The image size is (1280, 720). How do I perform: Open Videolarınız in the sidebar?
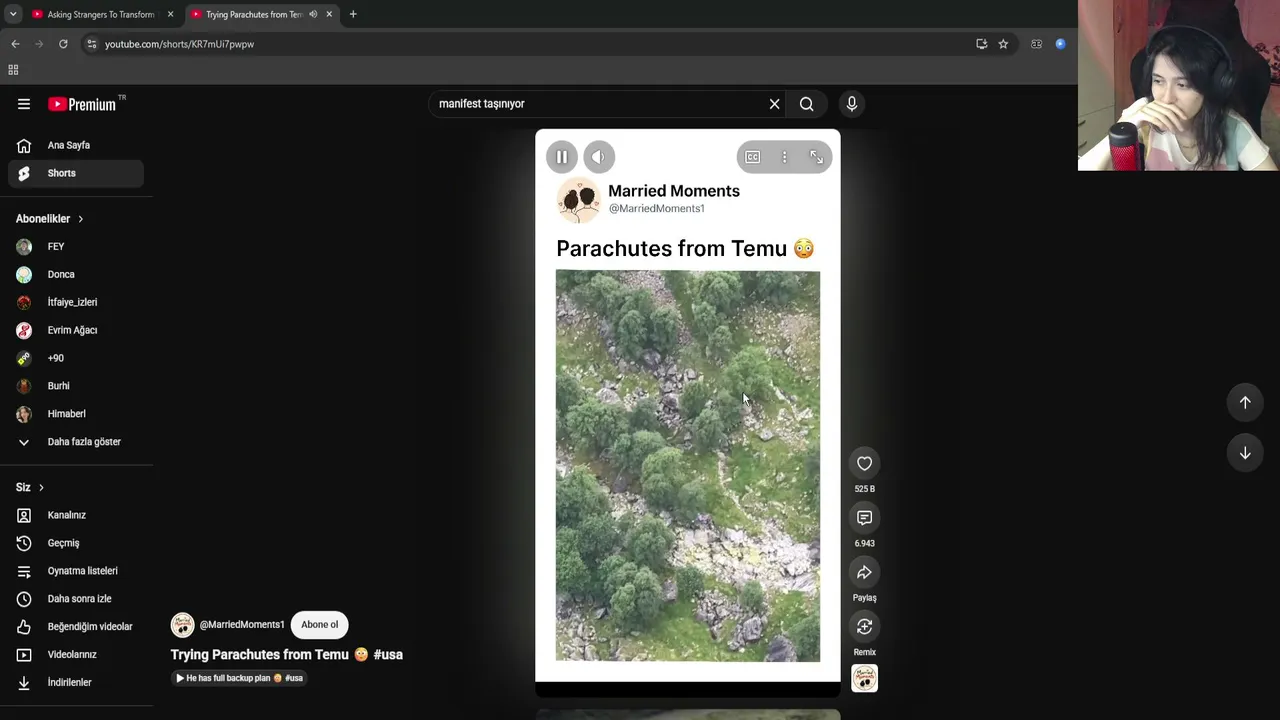click(x=76, y=655)
